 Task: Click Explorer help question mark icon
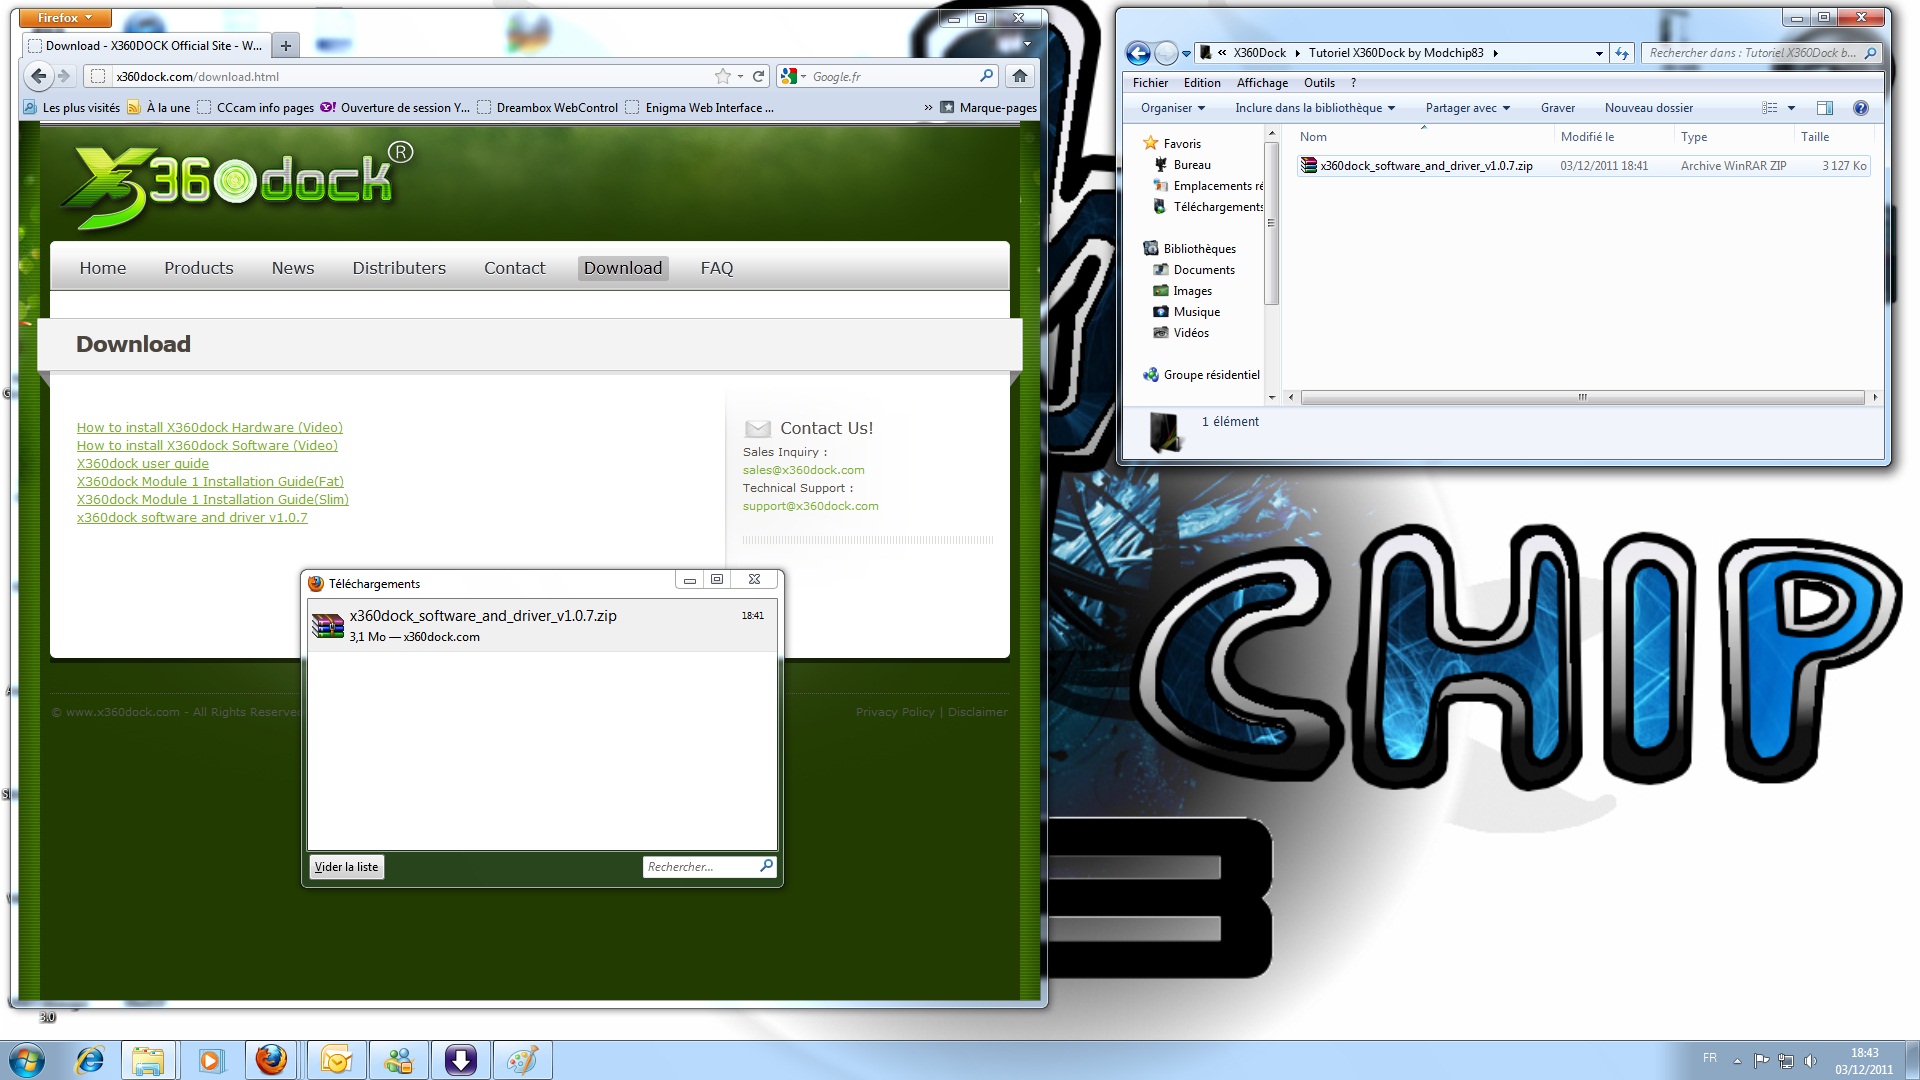coord(1860,108)
